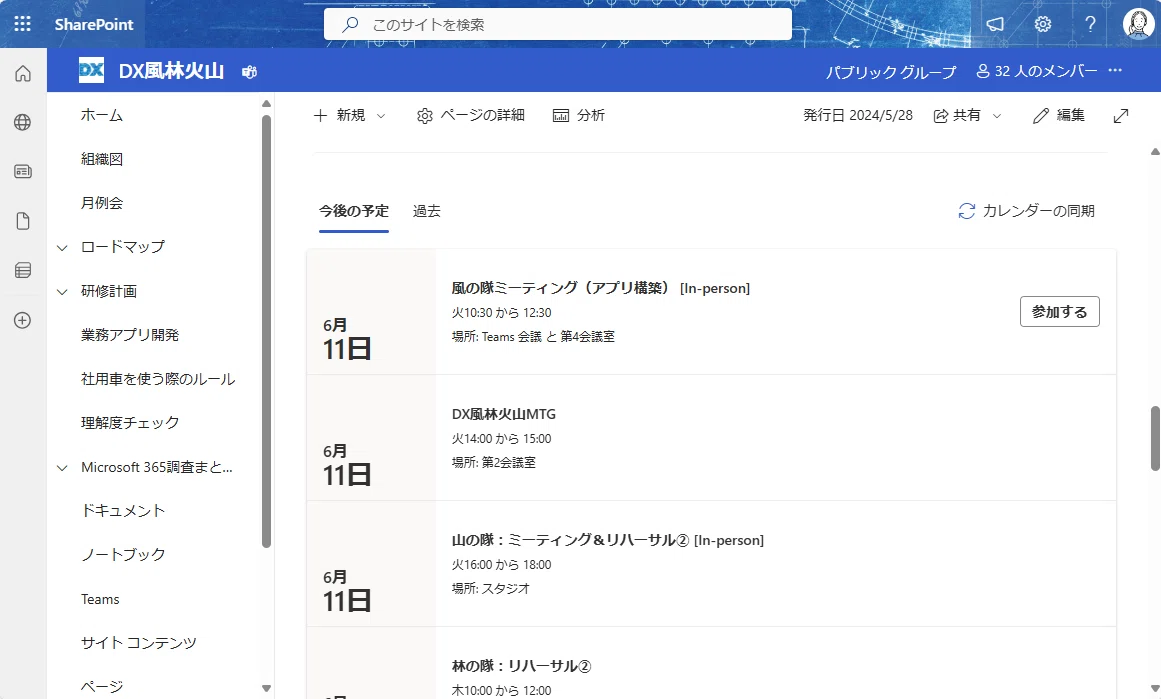Click 火10:30 から 12:30 time text
1161x699 pixels.
(501, 312)
